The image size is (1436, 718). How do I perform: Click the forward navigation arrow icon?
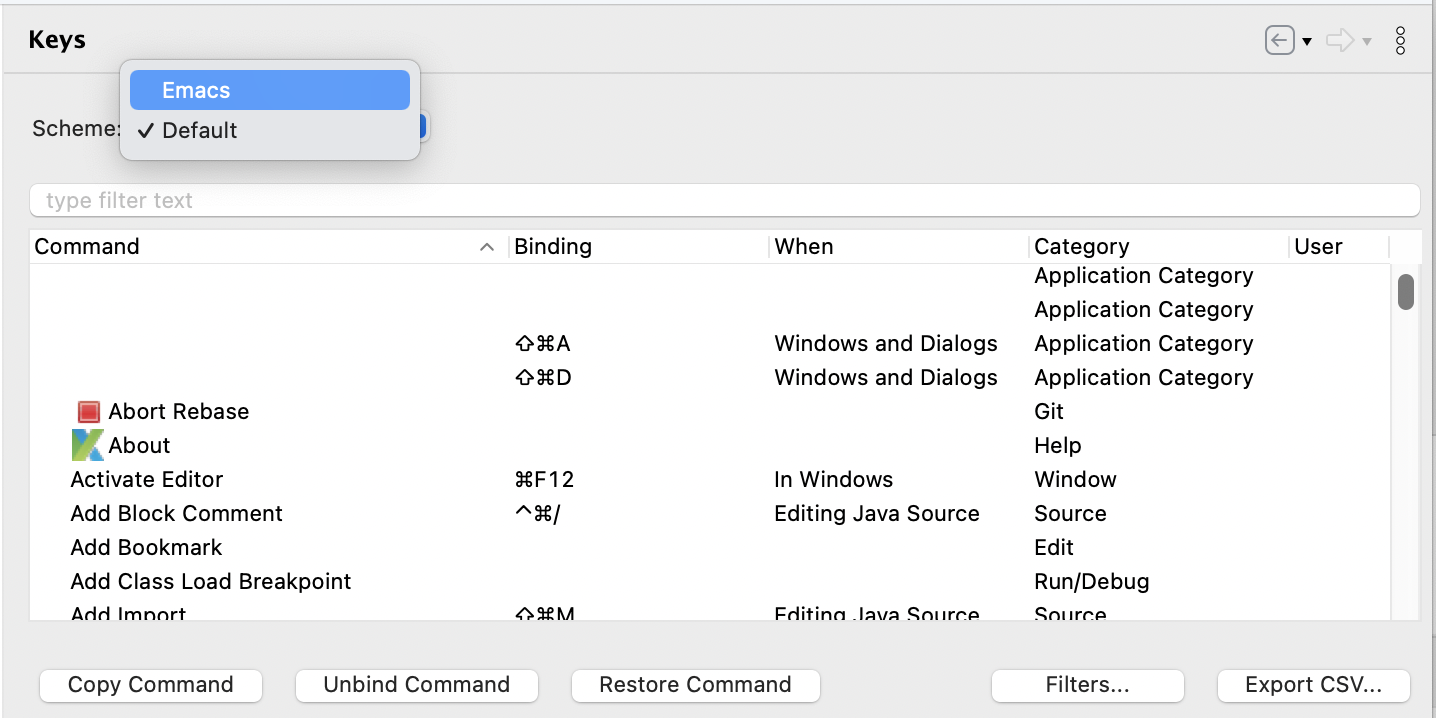tap(1339, 41)
